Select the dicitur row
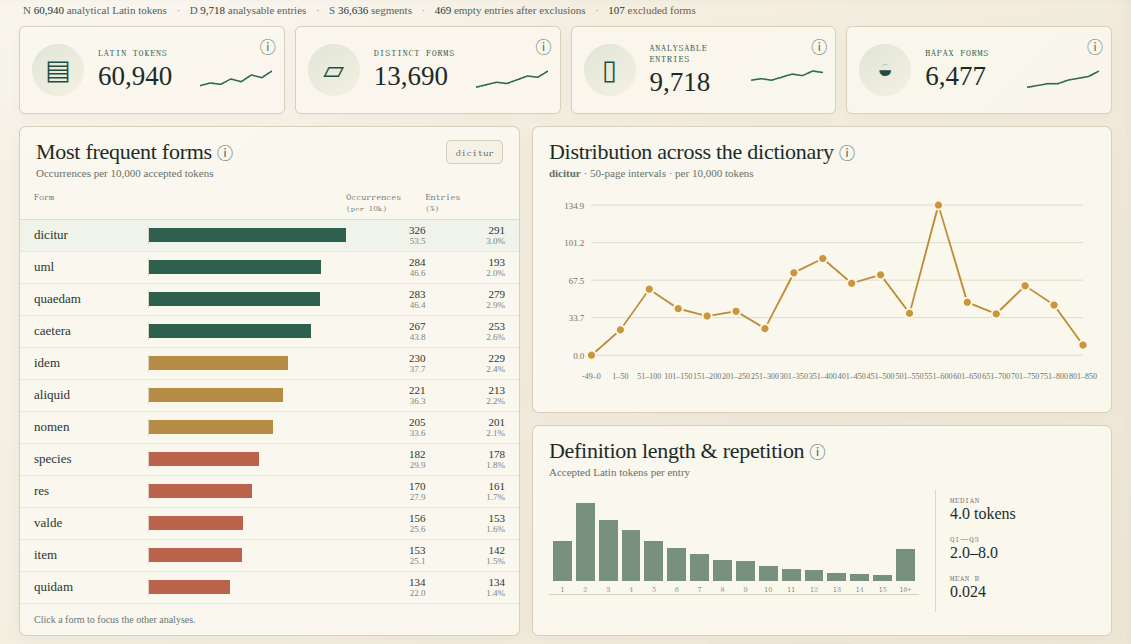 [x=269, y=235]
